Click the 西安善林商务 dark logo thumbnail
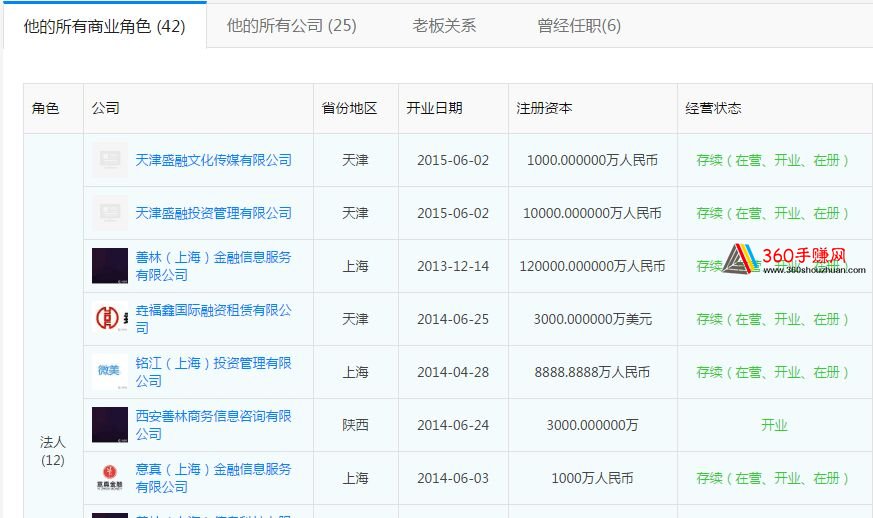Screen dimensions: 873x518 [110, 424]
